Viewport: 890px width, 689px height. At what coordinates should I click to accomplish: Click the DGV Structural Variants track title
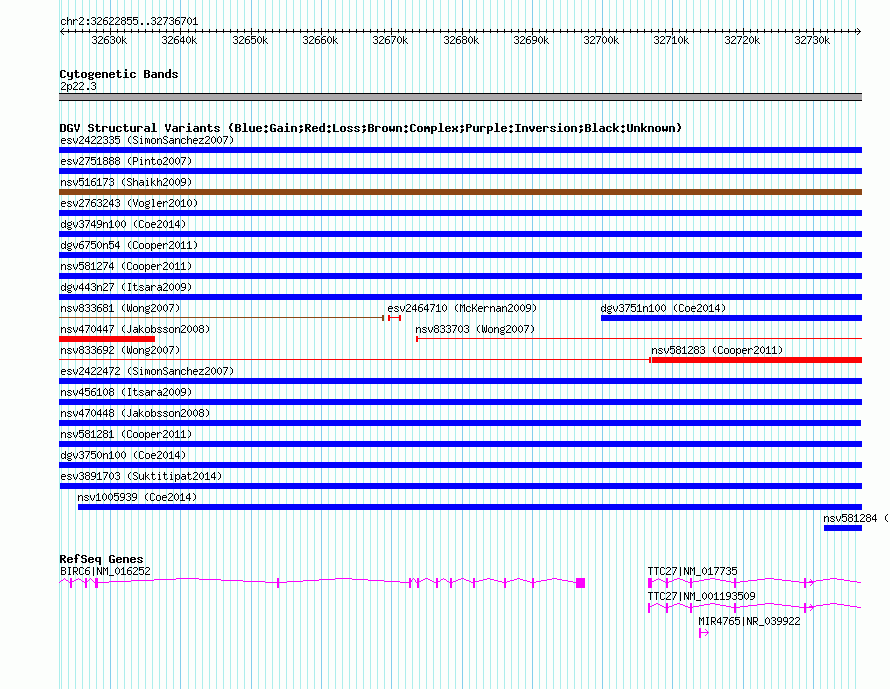370,128
